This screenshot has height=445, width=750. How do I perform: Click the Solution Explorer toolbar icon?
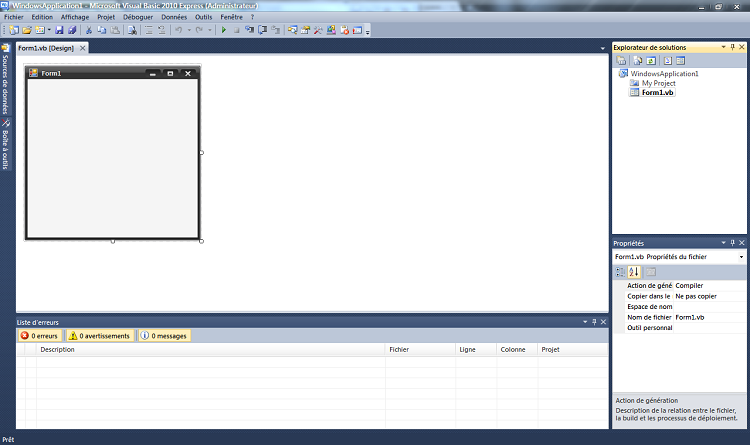click(x=292, y=30)
